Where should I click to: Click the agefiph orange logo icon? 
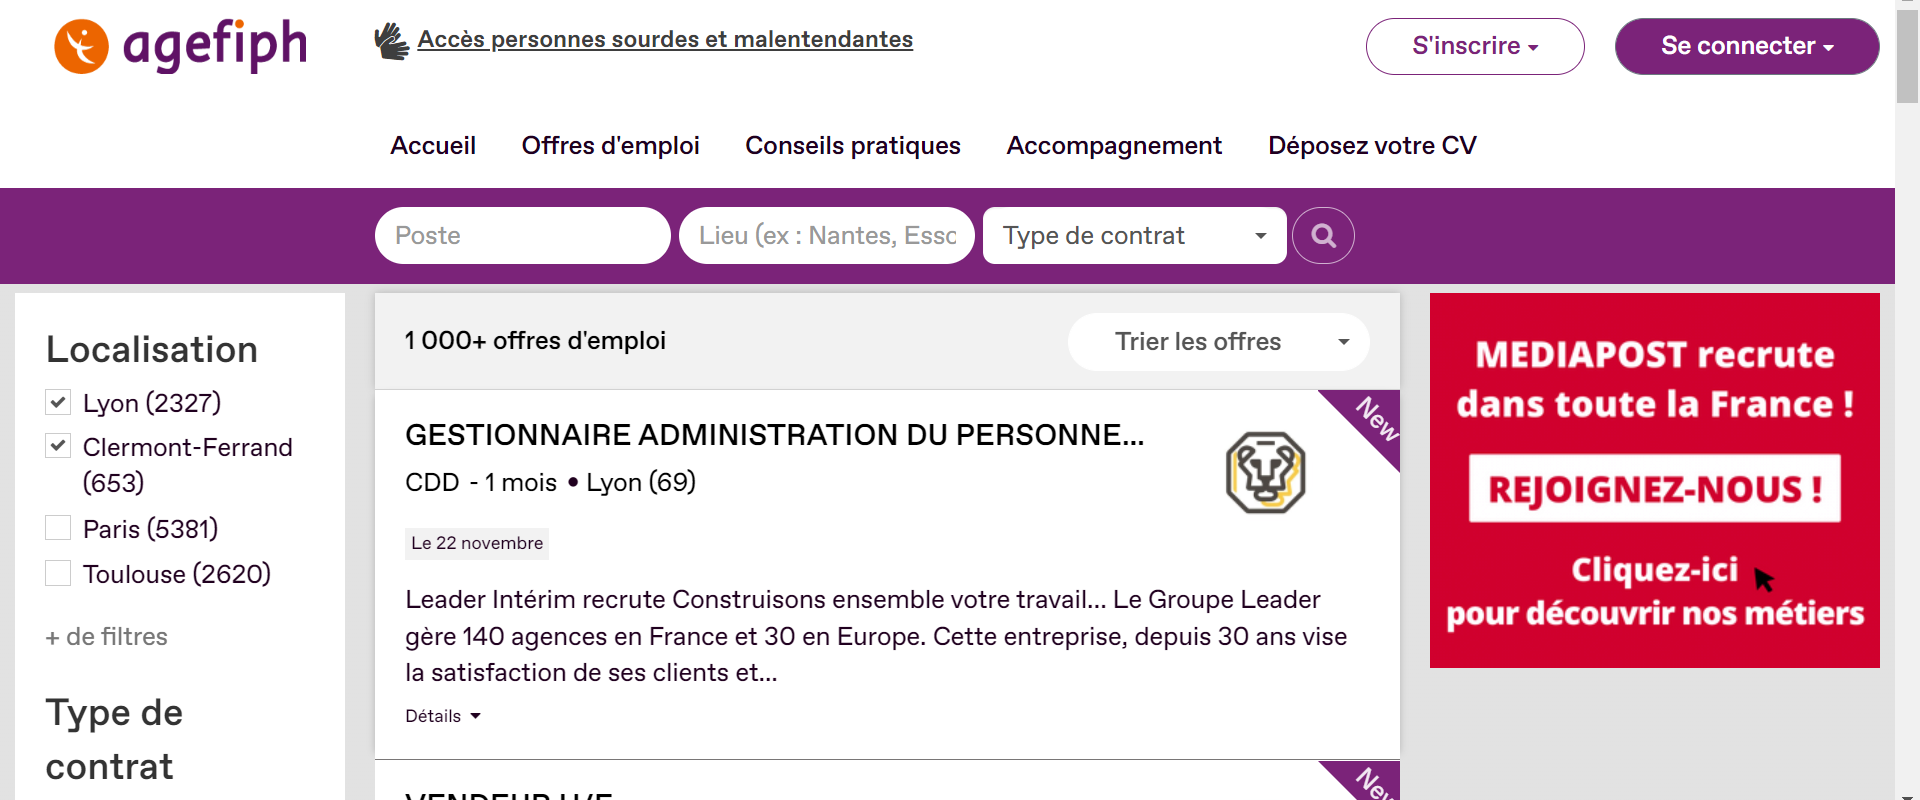(81, 46)
